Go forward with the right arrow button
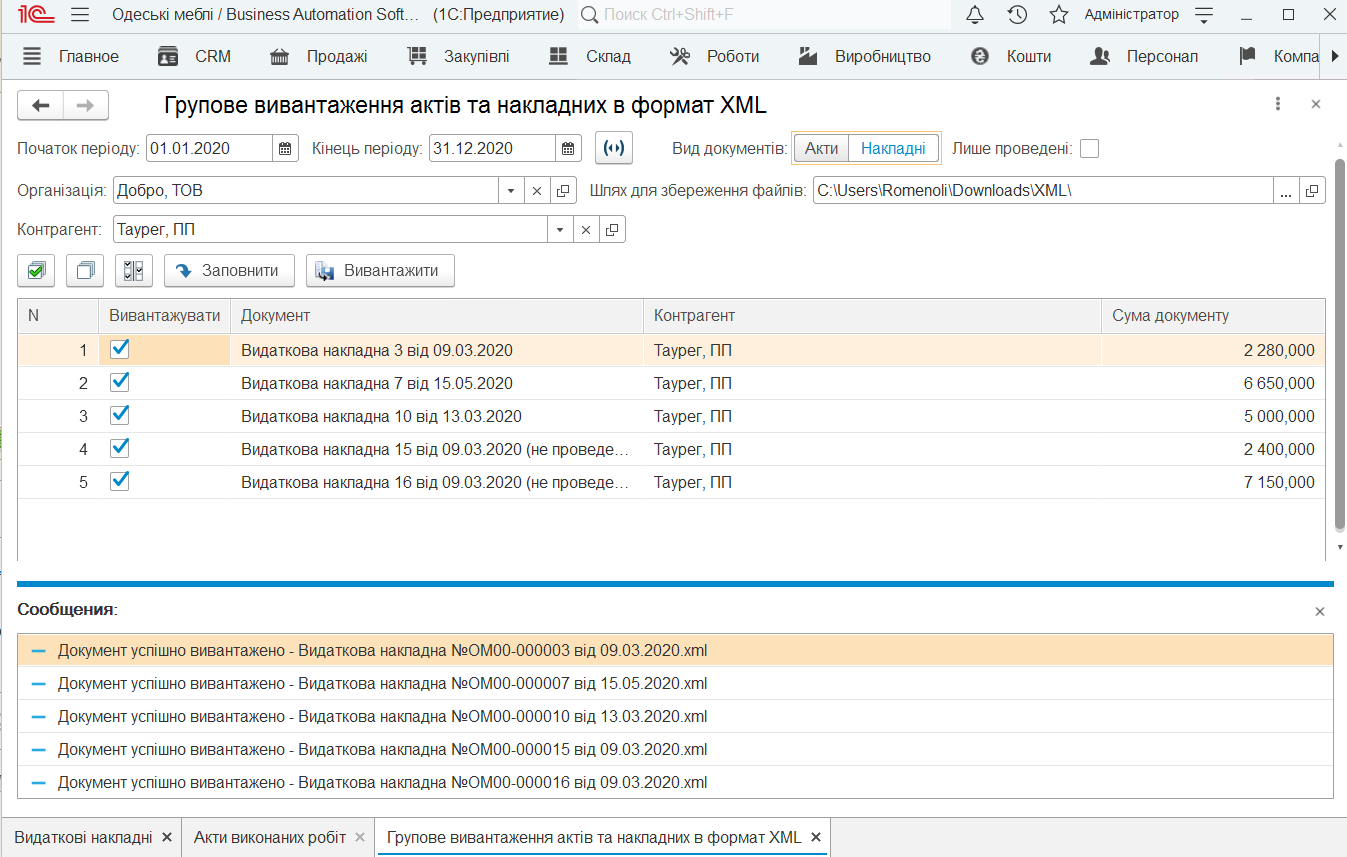Screen dimensions: 1347x857 86,105
